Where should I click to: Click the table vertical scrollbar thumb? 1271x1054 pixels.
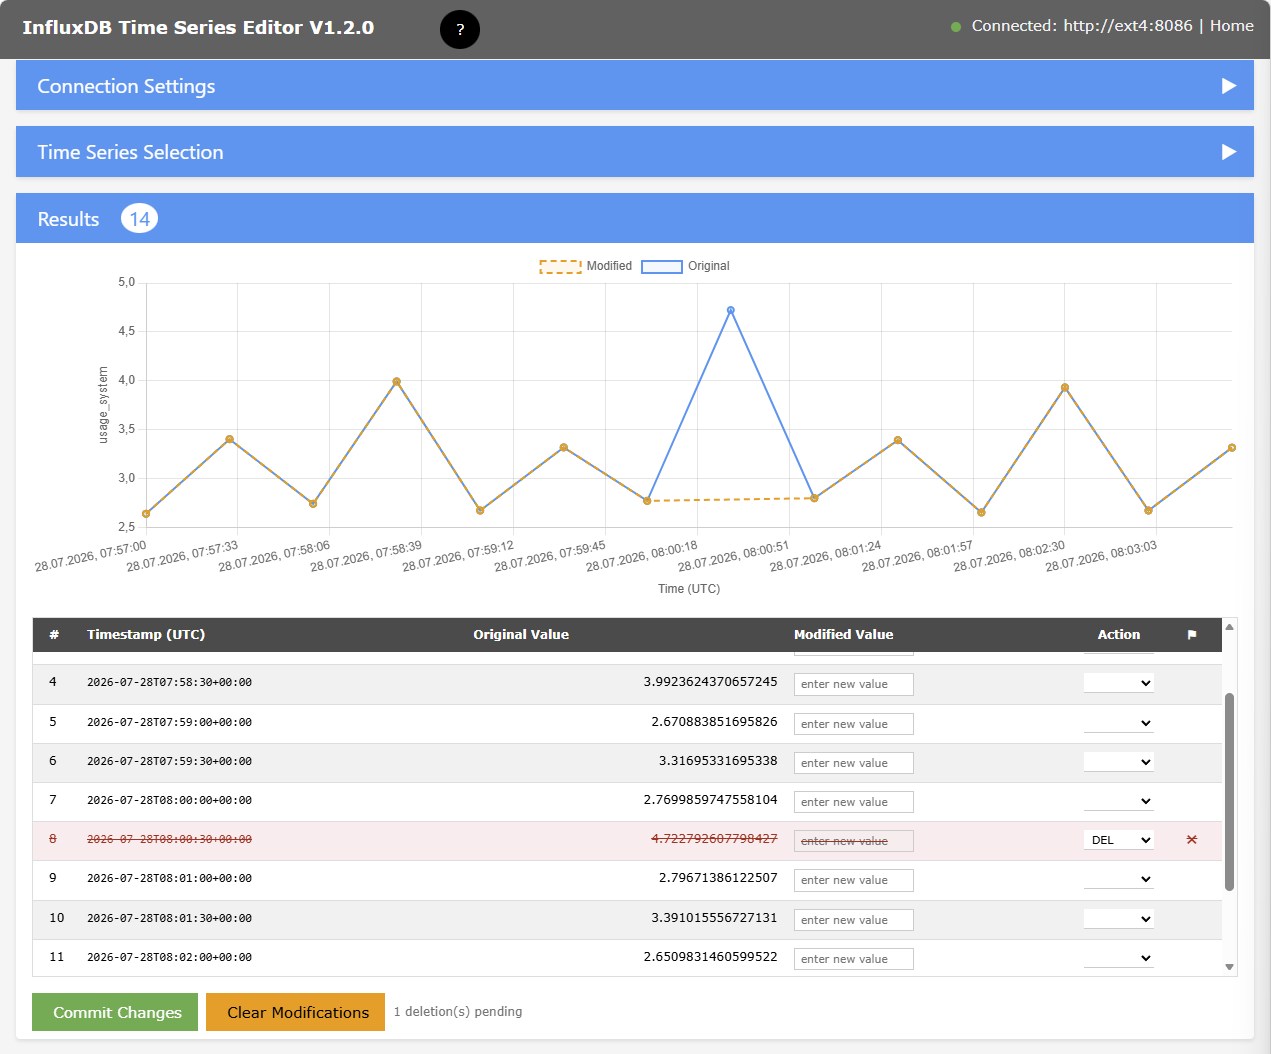point(1229,791)
